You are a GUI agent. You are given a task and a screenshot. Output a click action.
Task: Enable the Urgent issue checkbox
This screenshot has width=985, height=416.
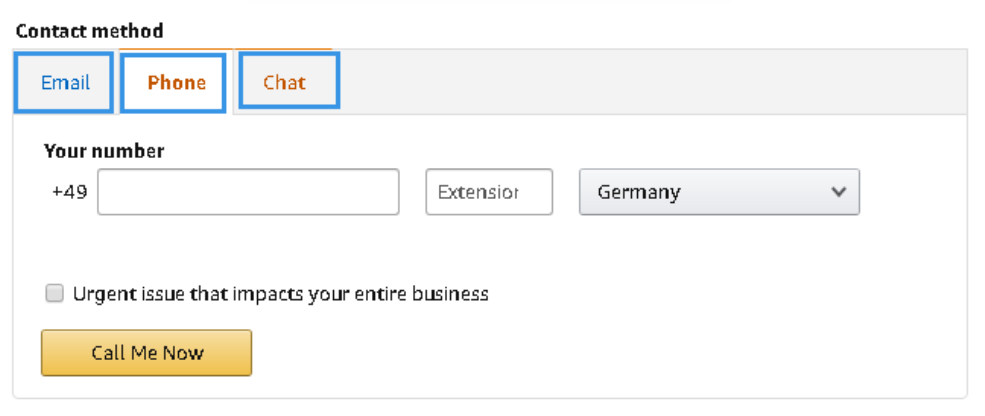pyautogui.click(x=54, y=294)
